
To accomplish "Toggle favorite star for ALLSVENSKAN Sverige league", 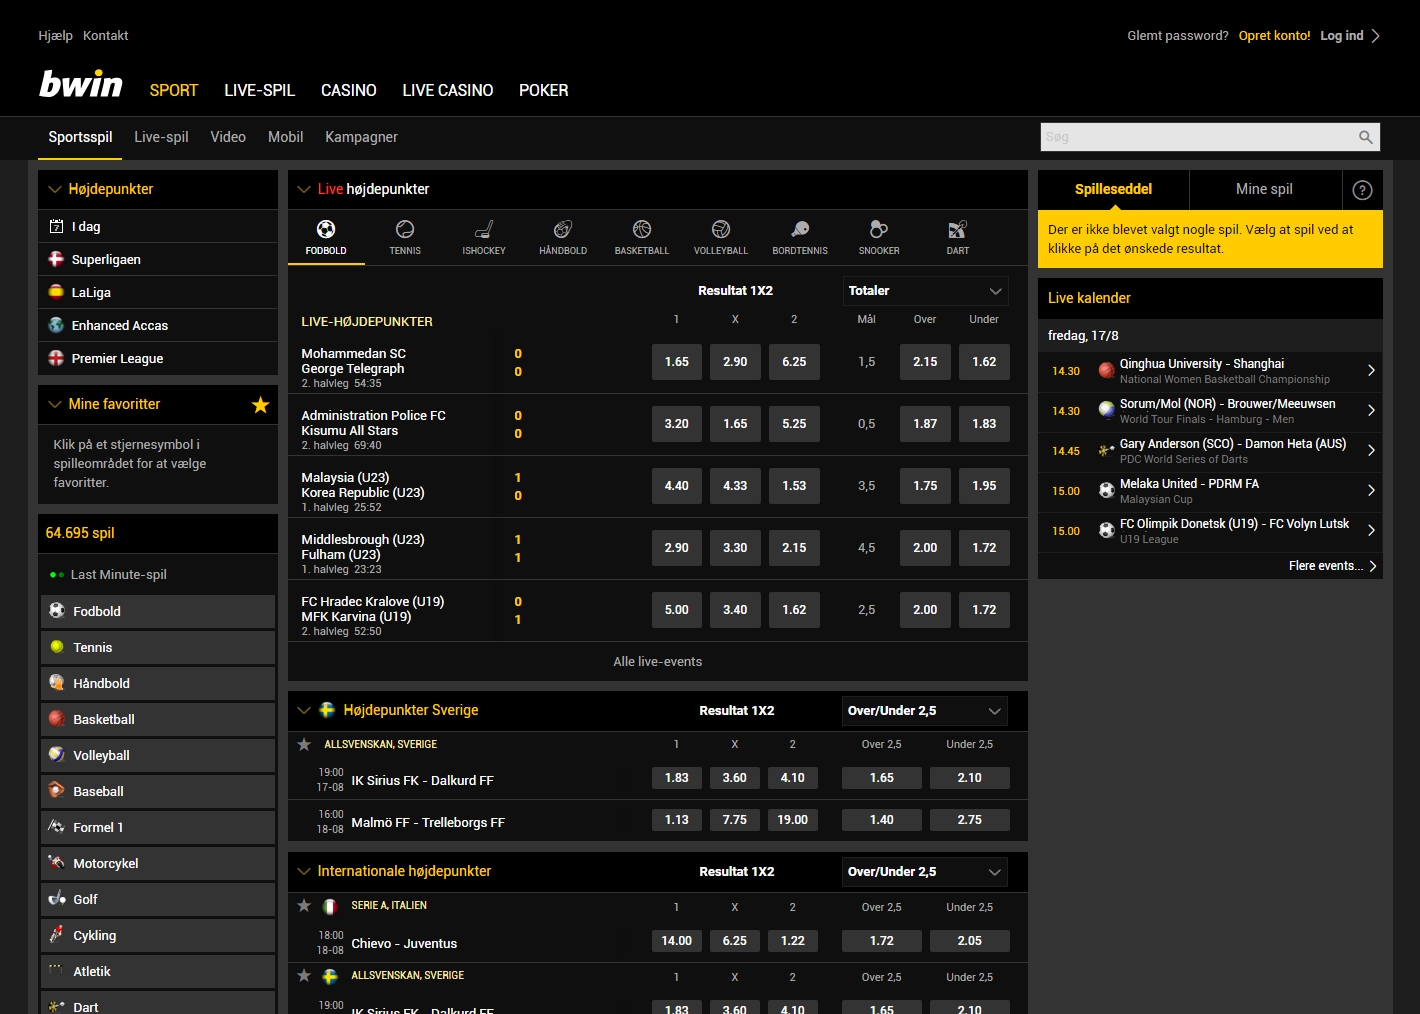I will (304, 743).
